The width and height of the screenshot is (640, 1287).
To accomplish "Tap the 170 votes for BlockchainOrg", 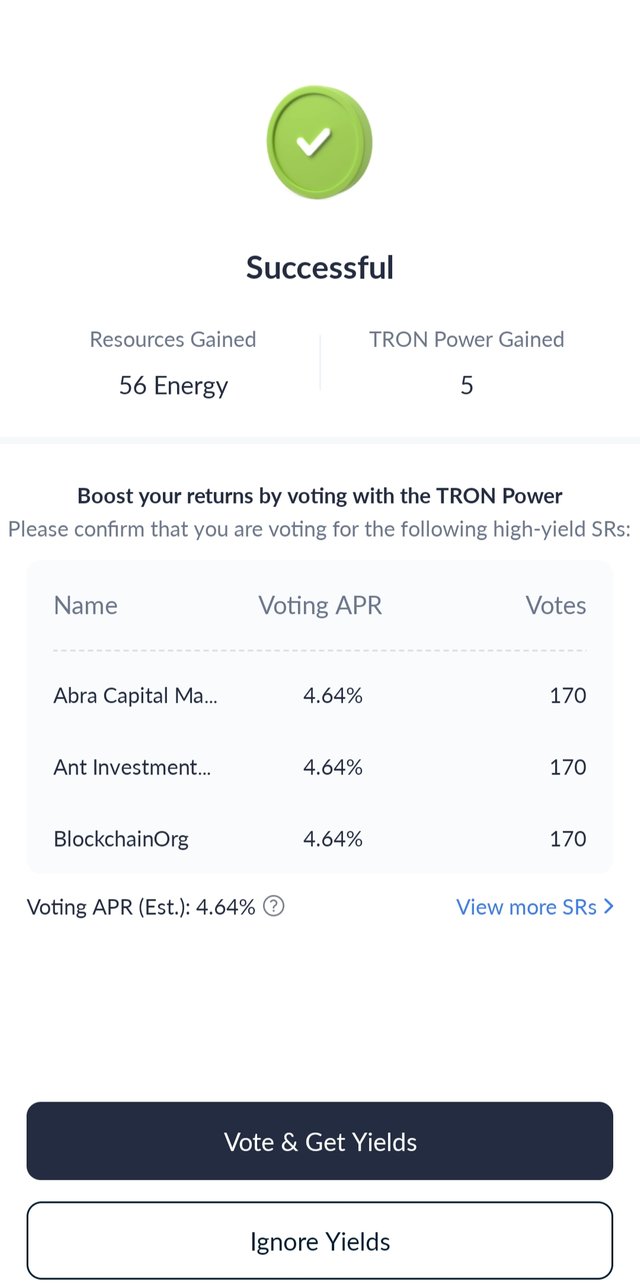I will pos(568,839).
